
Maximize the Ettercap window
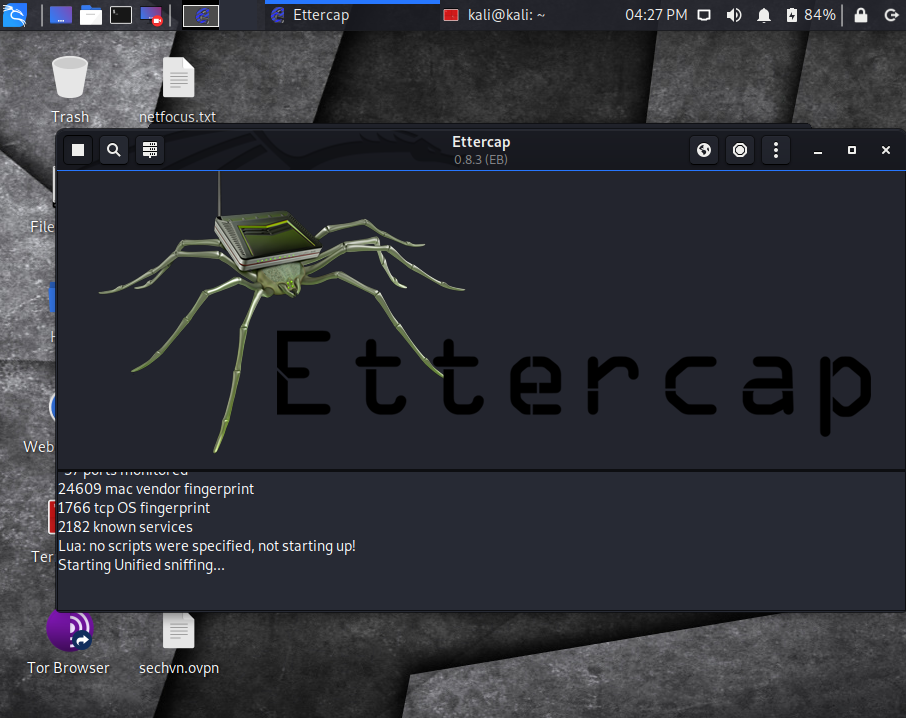tap(852, 150)
